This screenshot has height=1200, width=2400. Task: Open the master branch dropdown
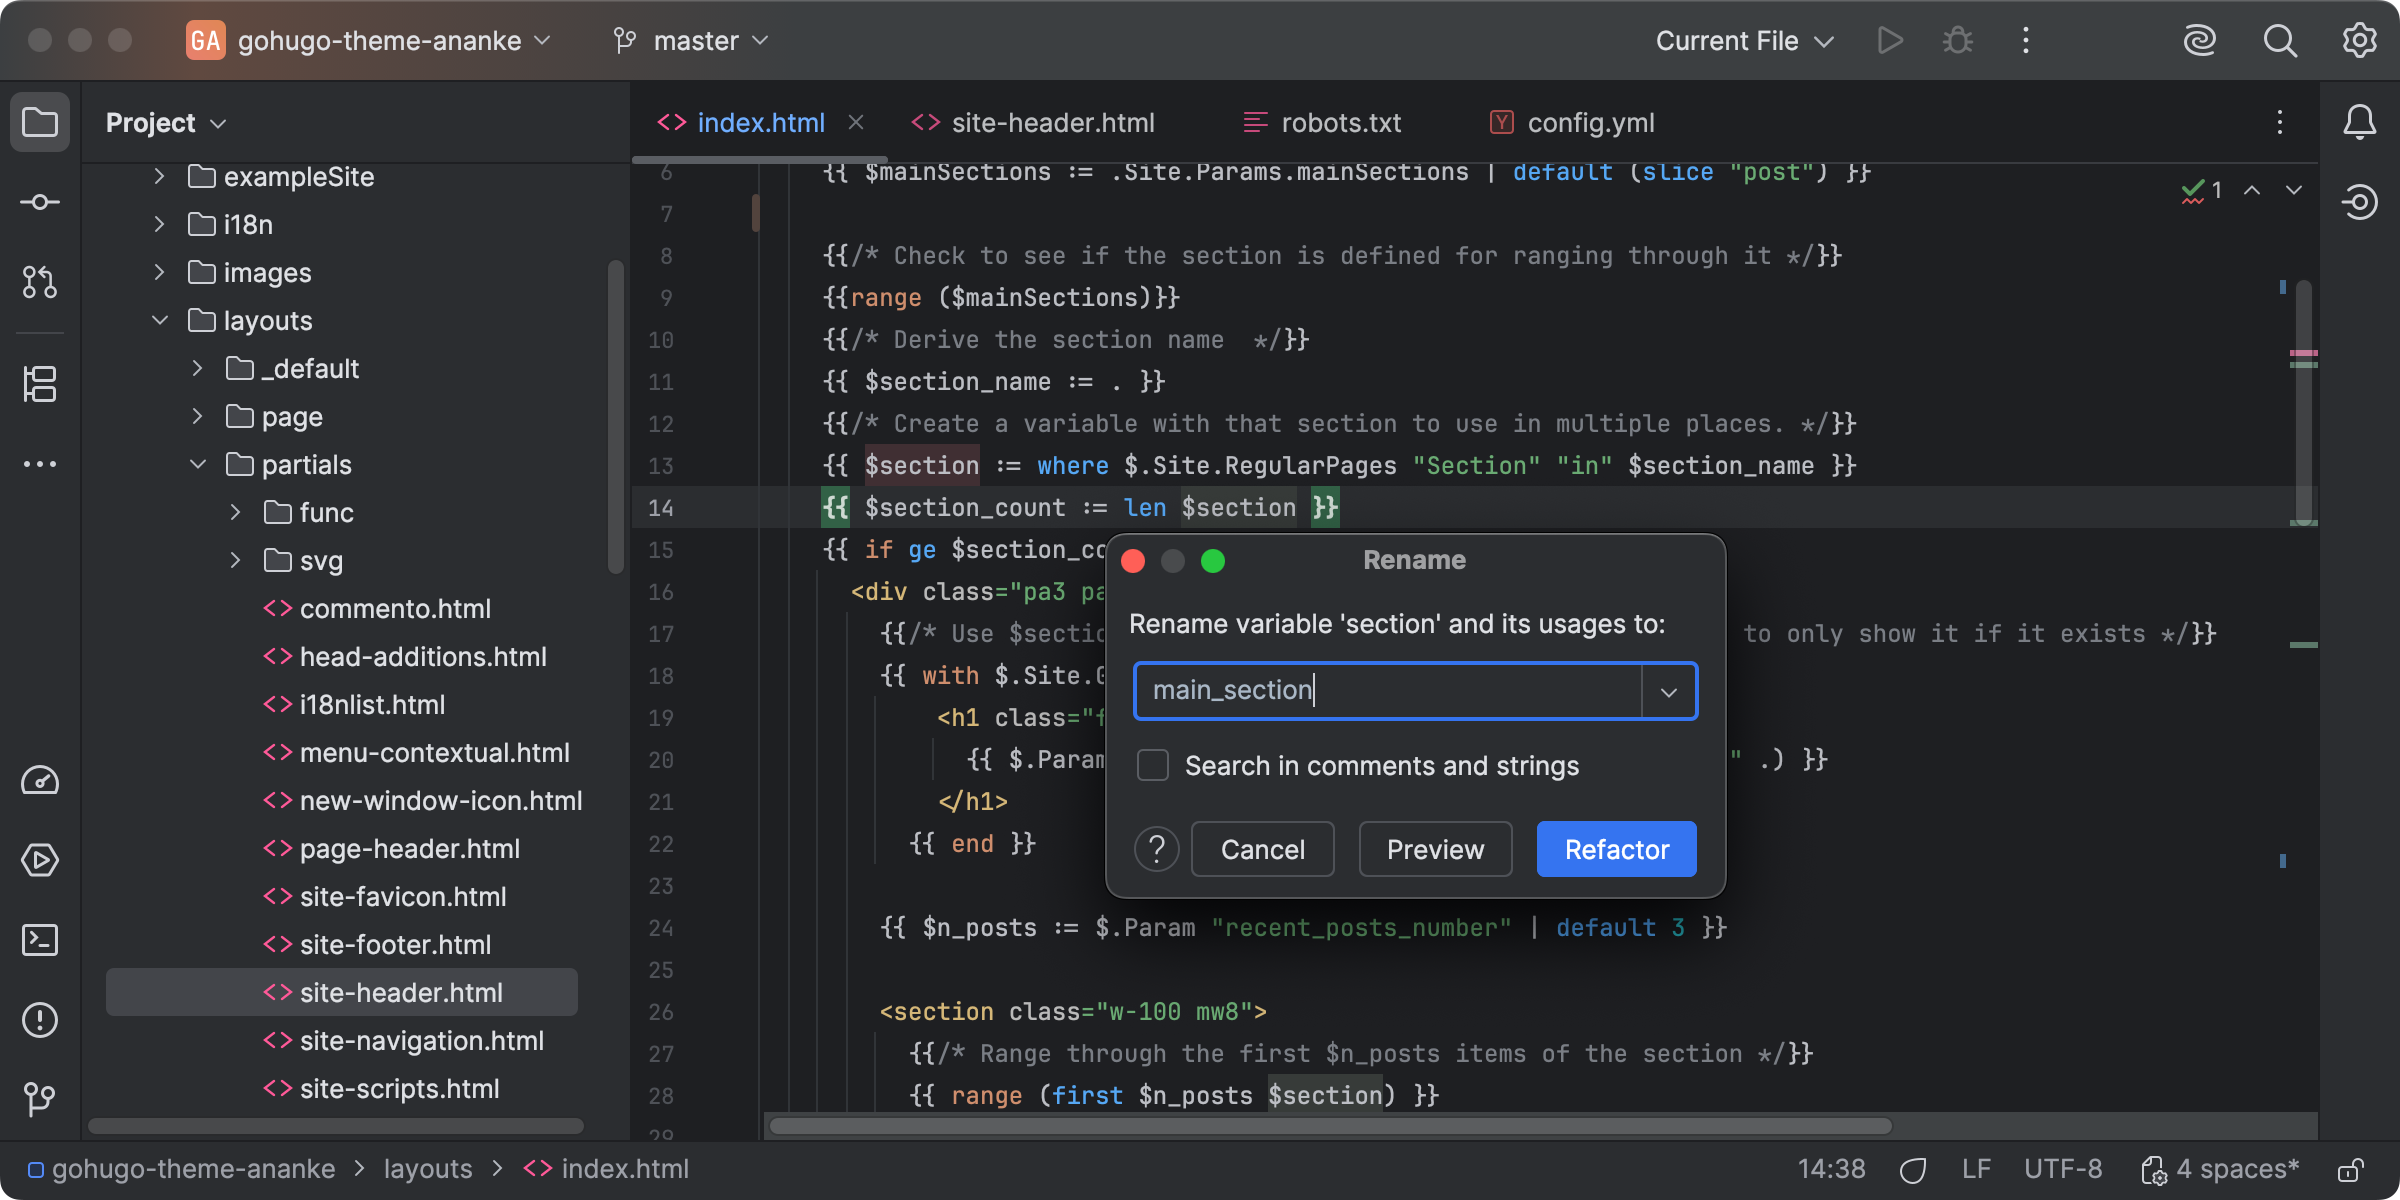tap(691, 41)
